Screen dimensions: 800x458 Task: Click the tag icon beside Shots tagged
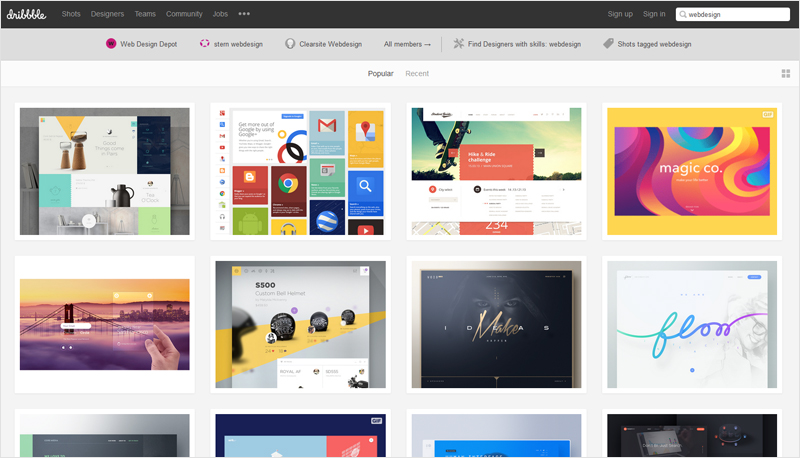(x=608, y=43)
